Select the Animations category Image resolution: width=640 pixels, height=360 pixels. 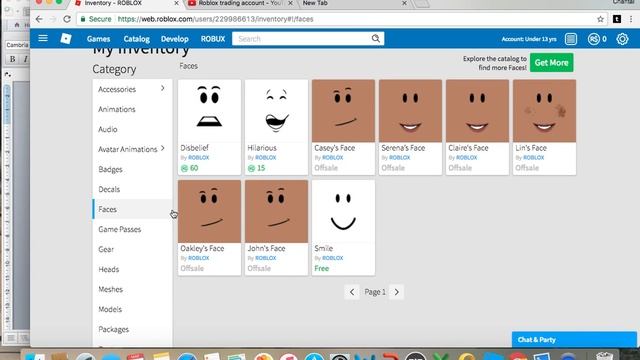coord(132,109)
